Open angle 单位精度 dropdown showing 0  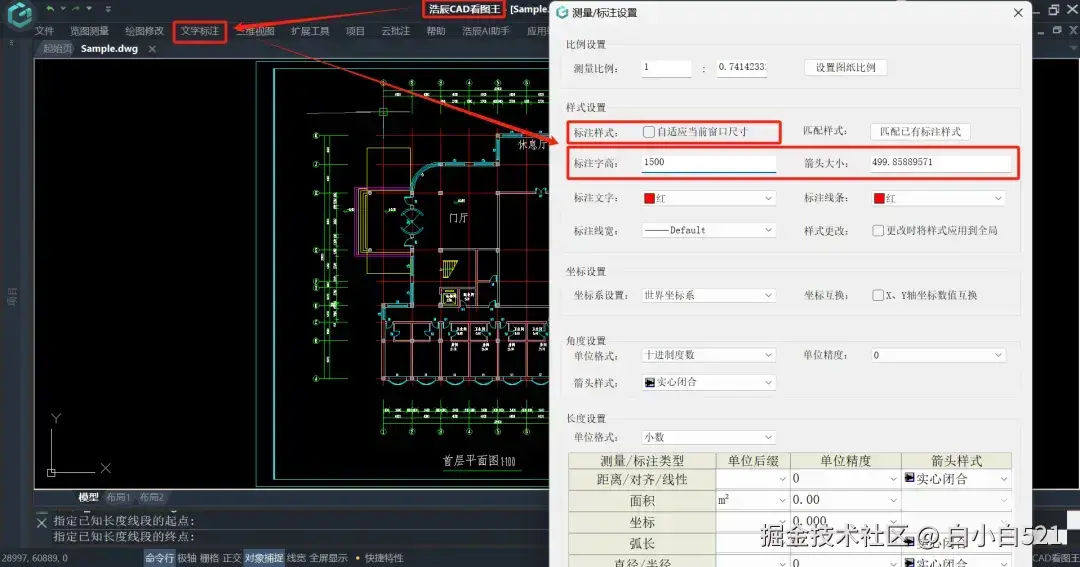[938, 355]
